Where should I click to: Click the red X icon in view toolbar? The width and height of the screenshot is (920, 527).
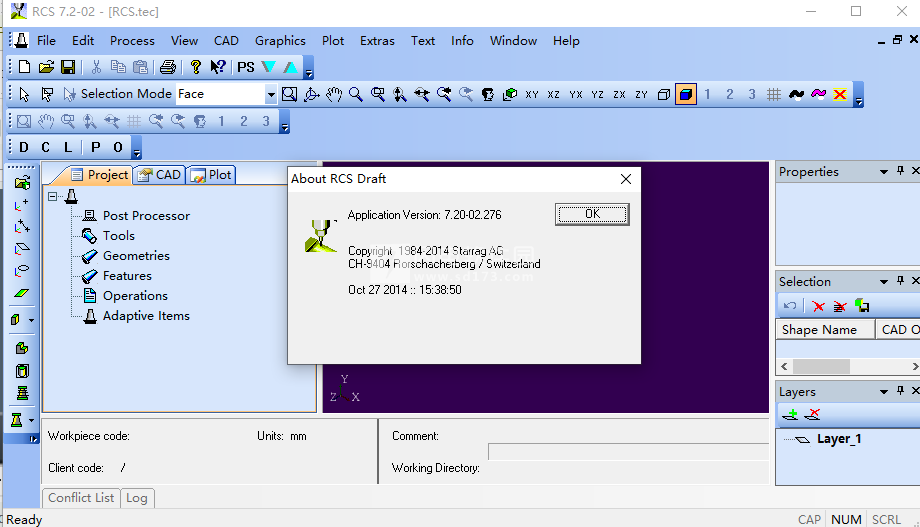pos(840,94)
